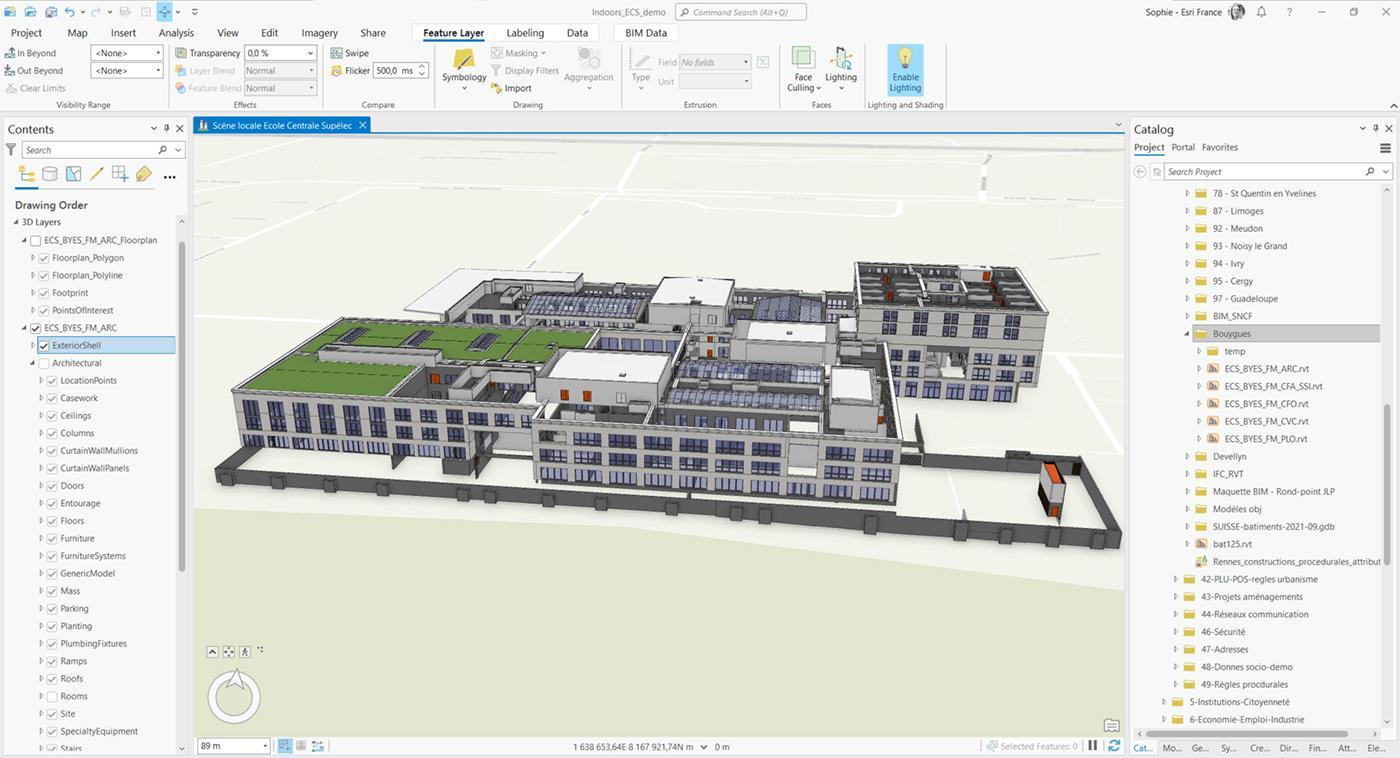Click Clear Limits button
1400x758 pixels.
click(x=35, y=88)
